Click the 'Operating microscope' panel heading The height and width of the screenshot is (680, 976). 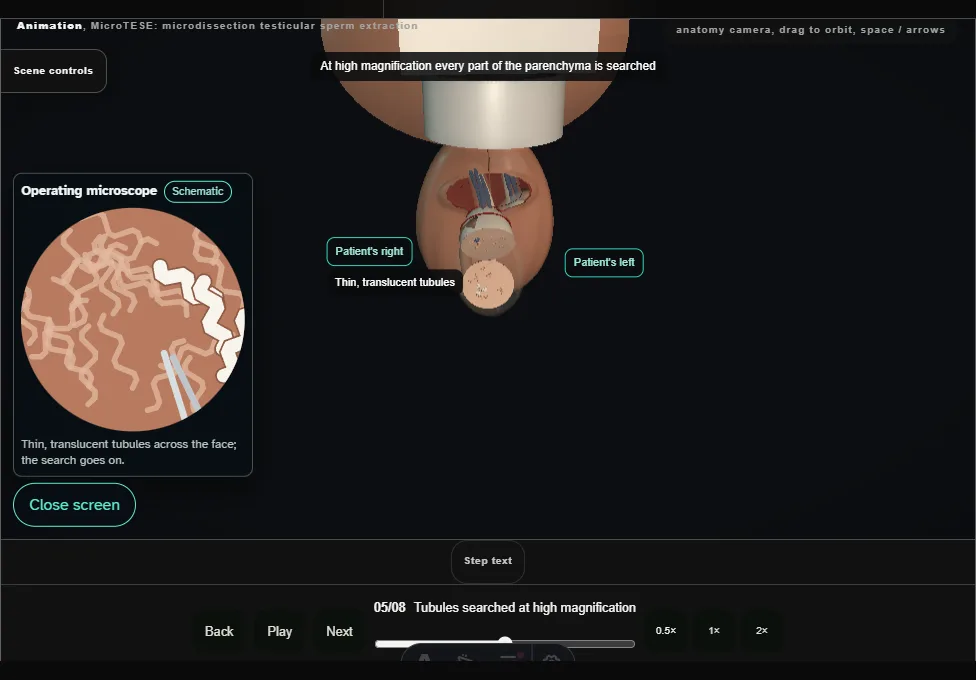pos(89,191)
